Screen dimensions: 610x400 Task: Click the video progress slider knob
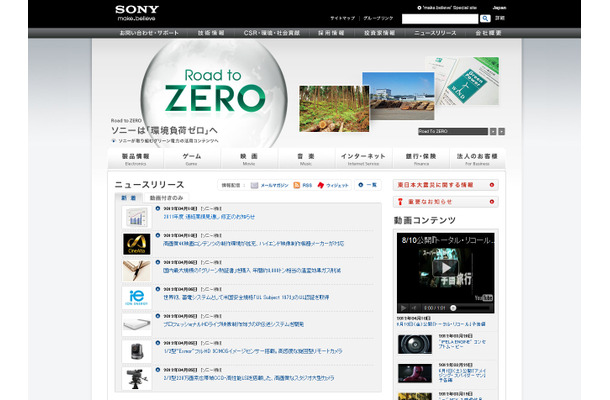tap(453, 308)
